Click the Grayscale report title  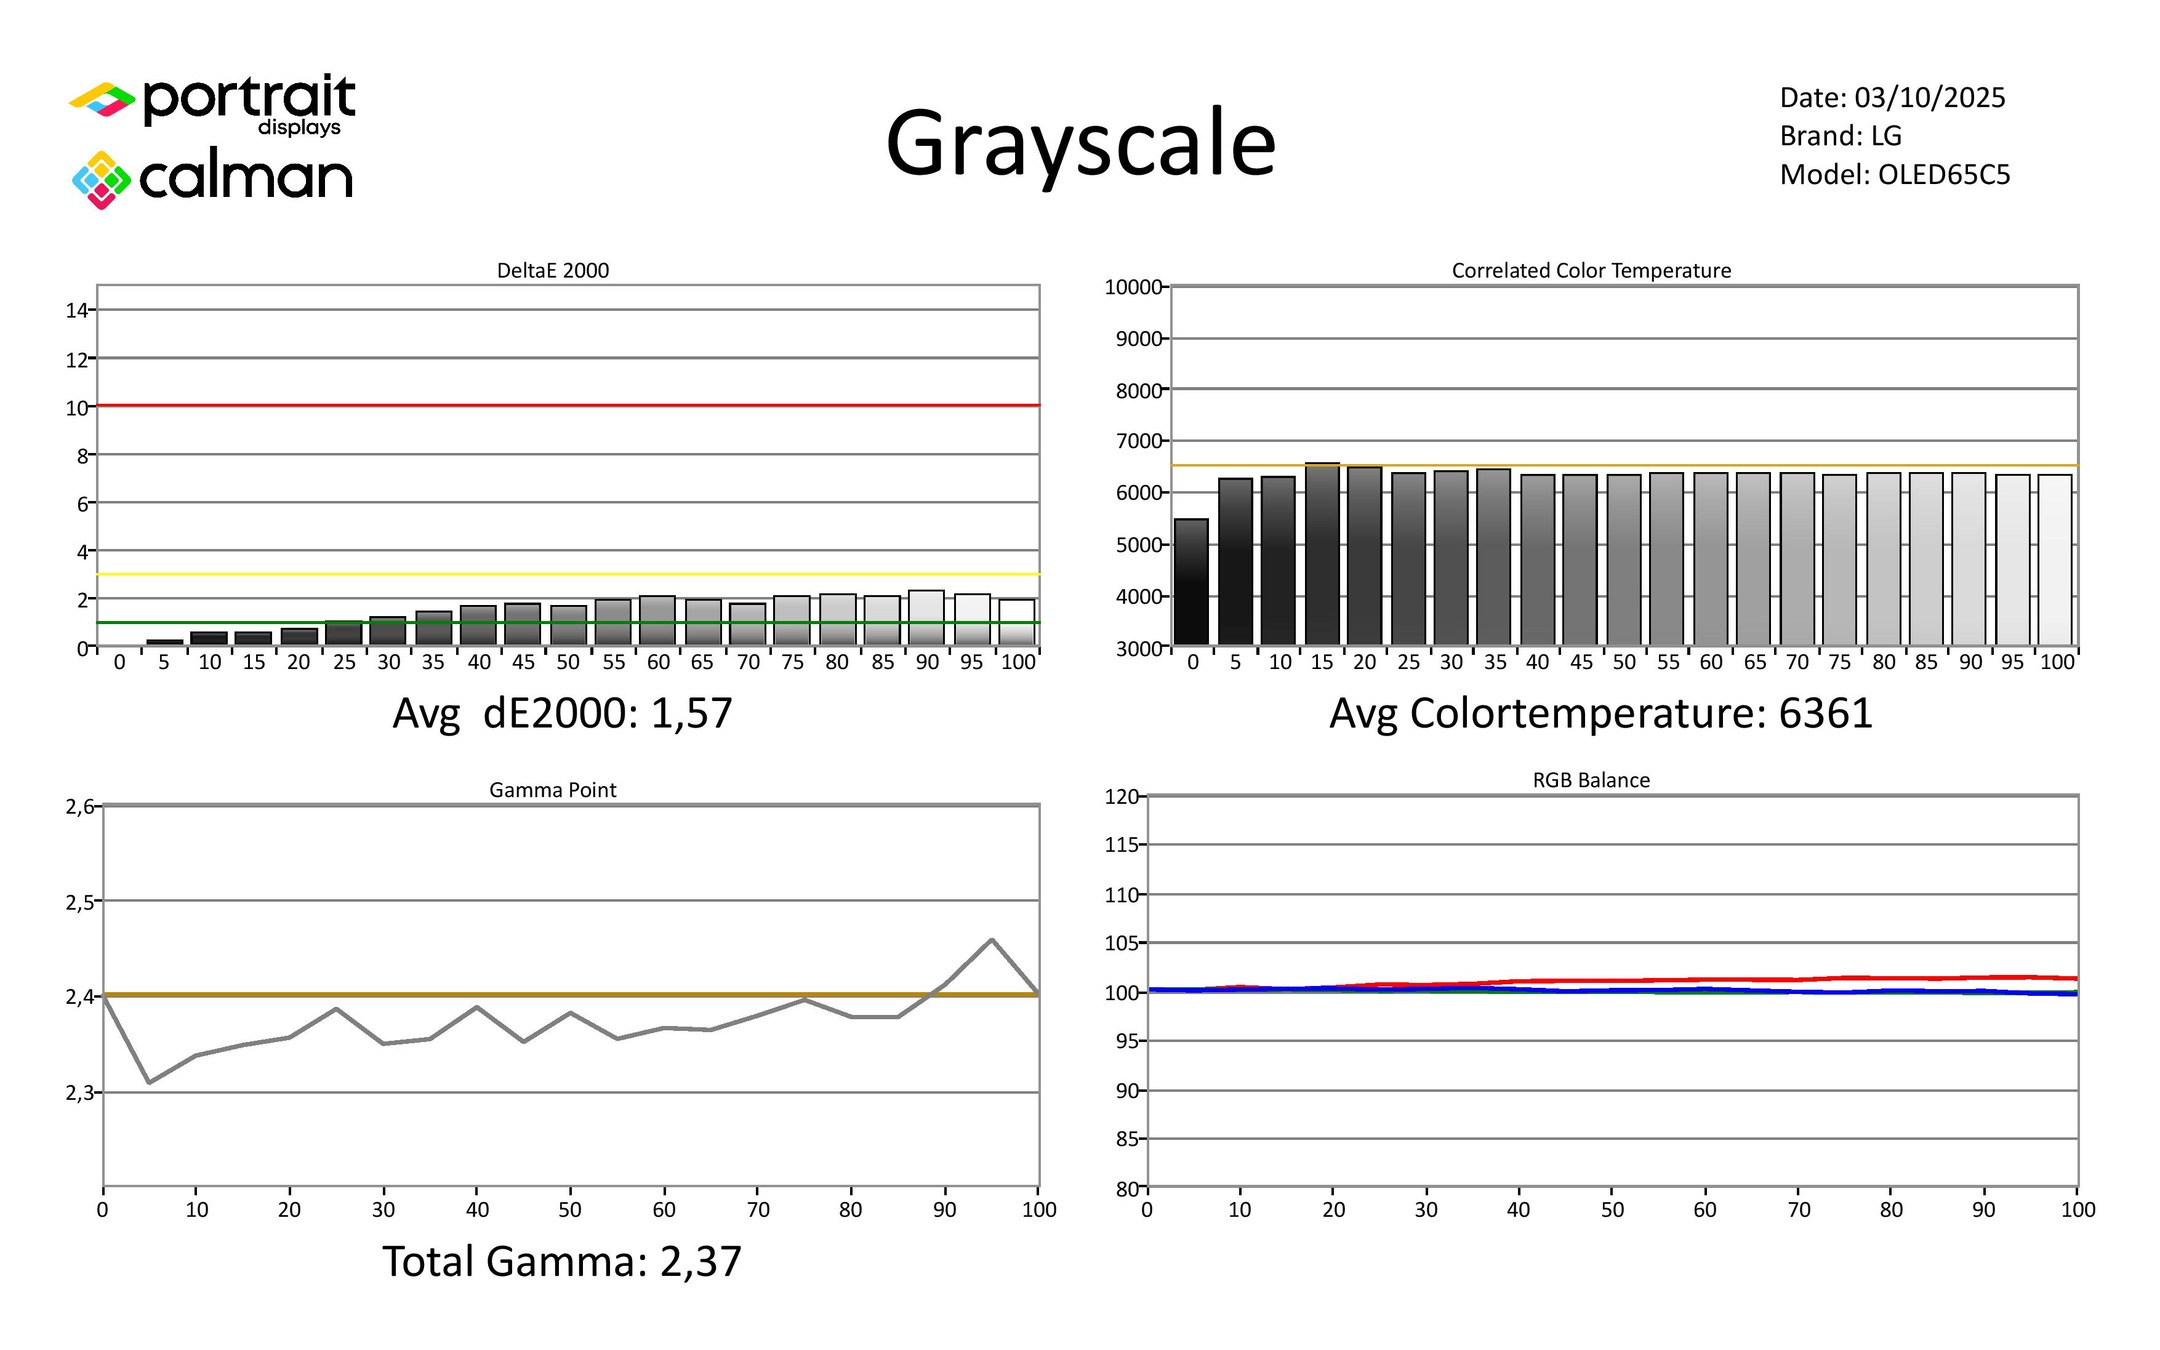click(1080, 143)
